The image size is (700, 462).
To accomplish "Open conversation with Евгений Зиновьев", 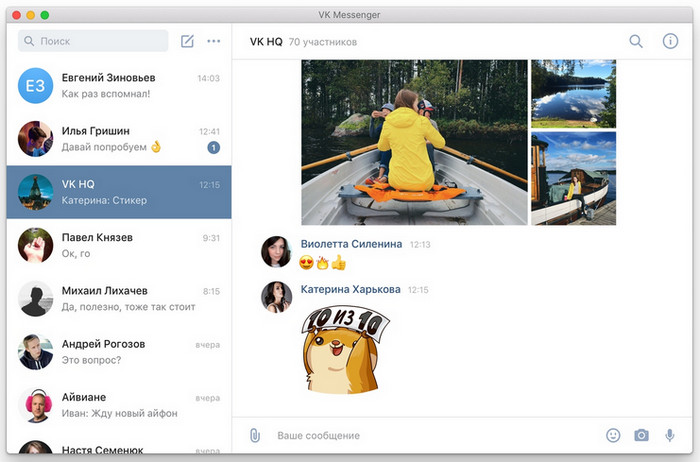I will coord(119,86).
